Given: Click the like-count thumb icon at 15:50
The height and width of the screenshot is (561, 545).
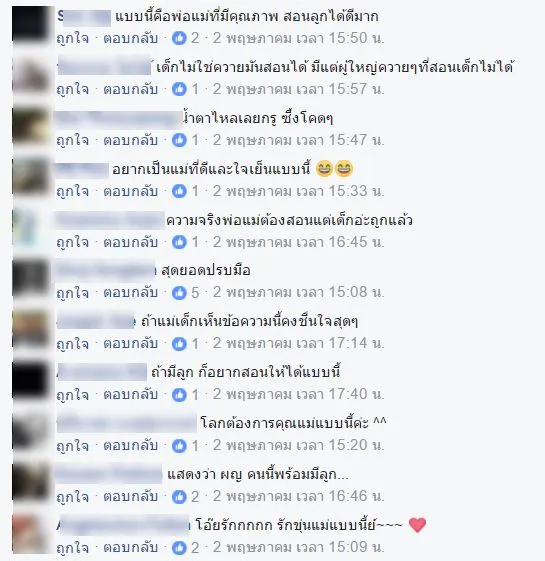Looking at the screenshot, I should tap(179, 38).
